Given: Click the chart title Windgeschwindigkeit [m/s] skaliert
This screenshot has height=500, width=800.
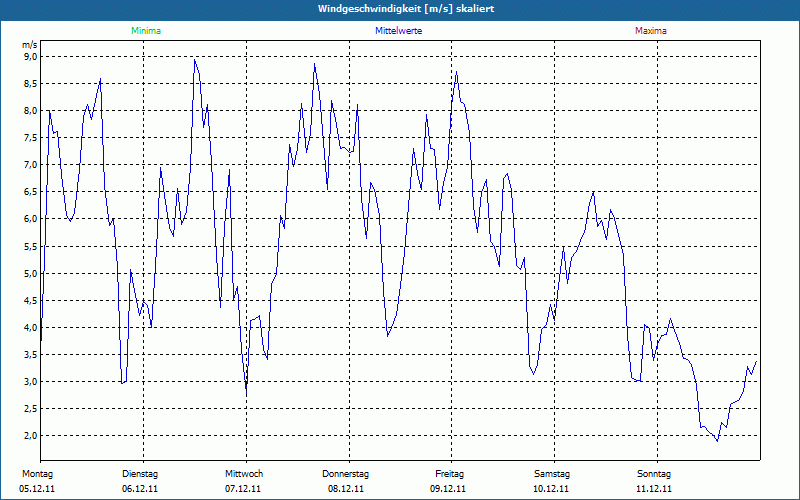Looking at the screenshot, I should click(406, 9).
